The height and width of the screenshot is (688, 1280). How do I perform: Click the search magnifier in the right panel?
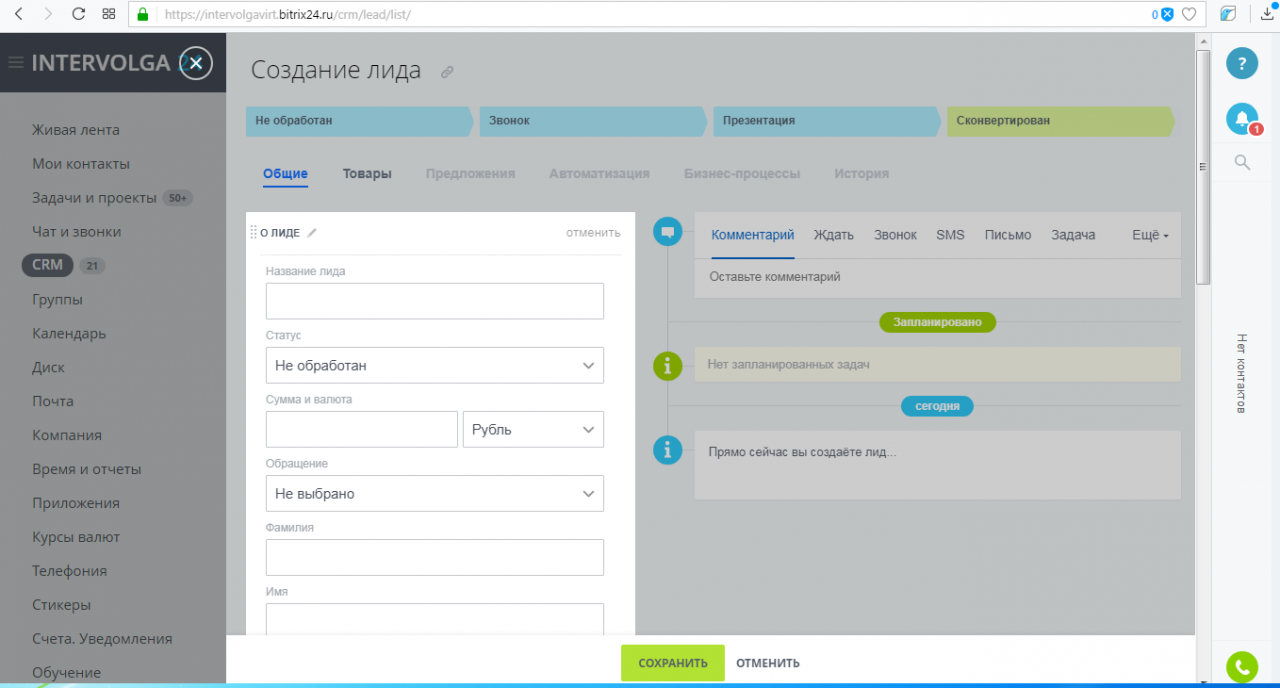point(1242,162)
